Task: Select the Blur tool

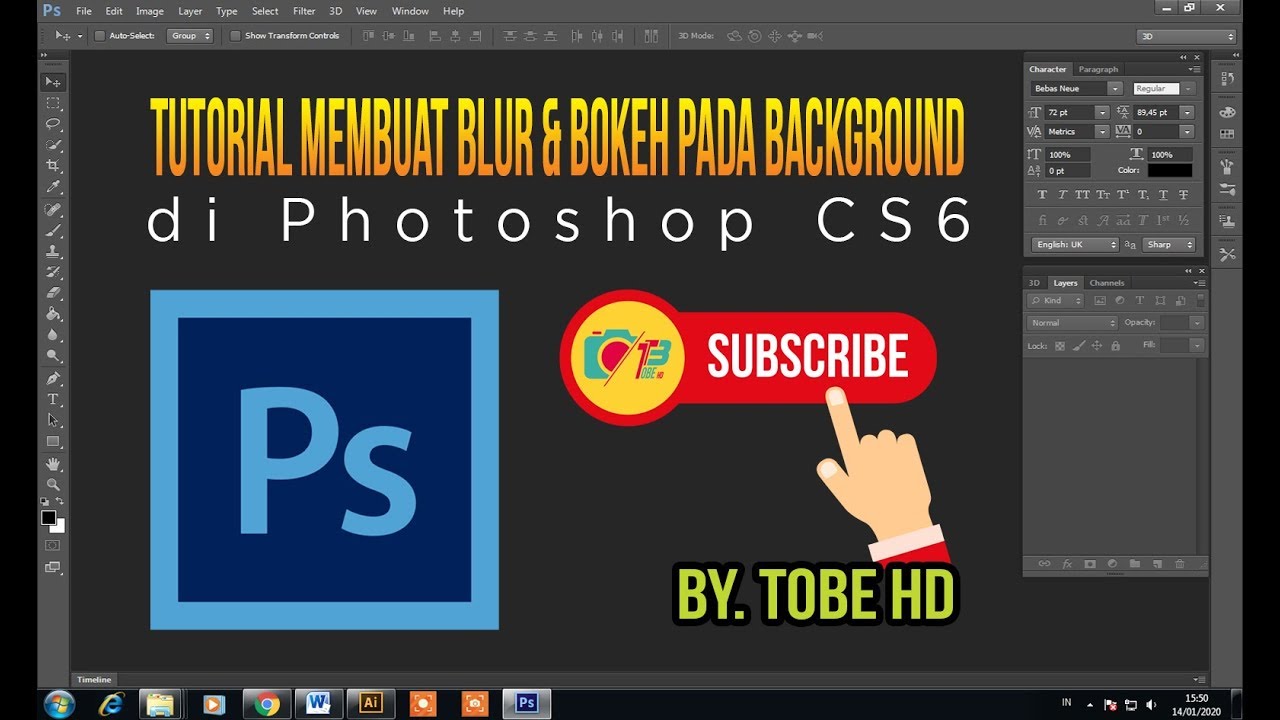Action: pyautogui.click(x=53, y=335)
